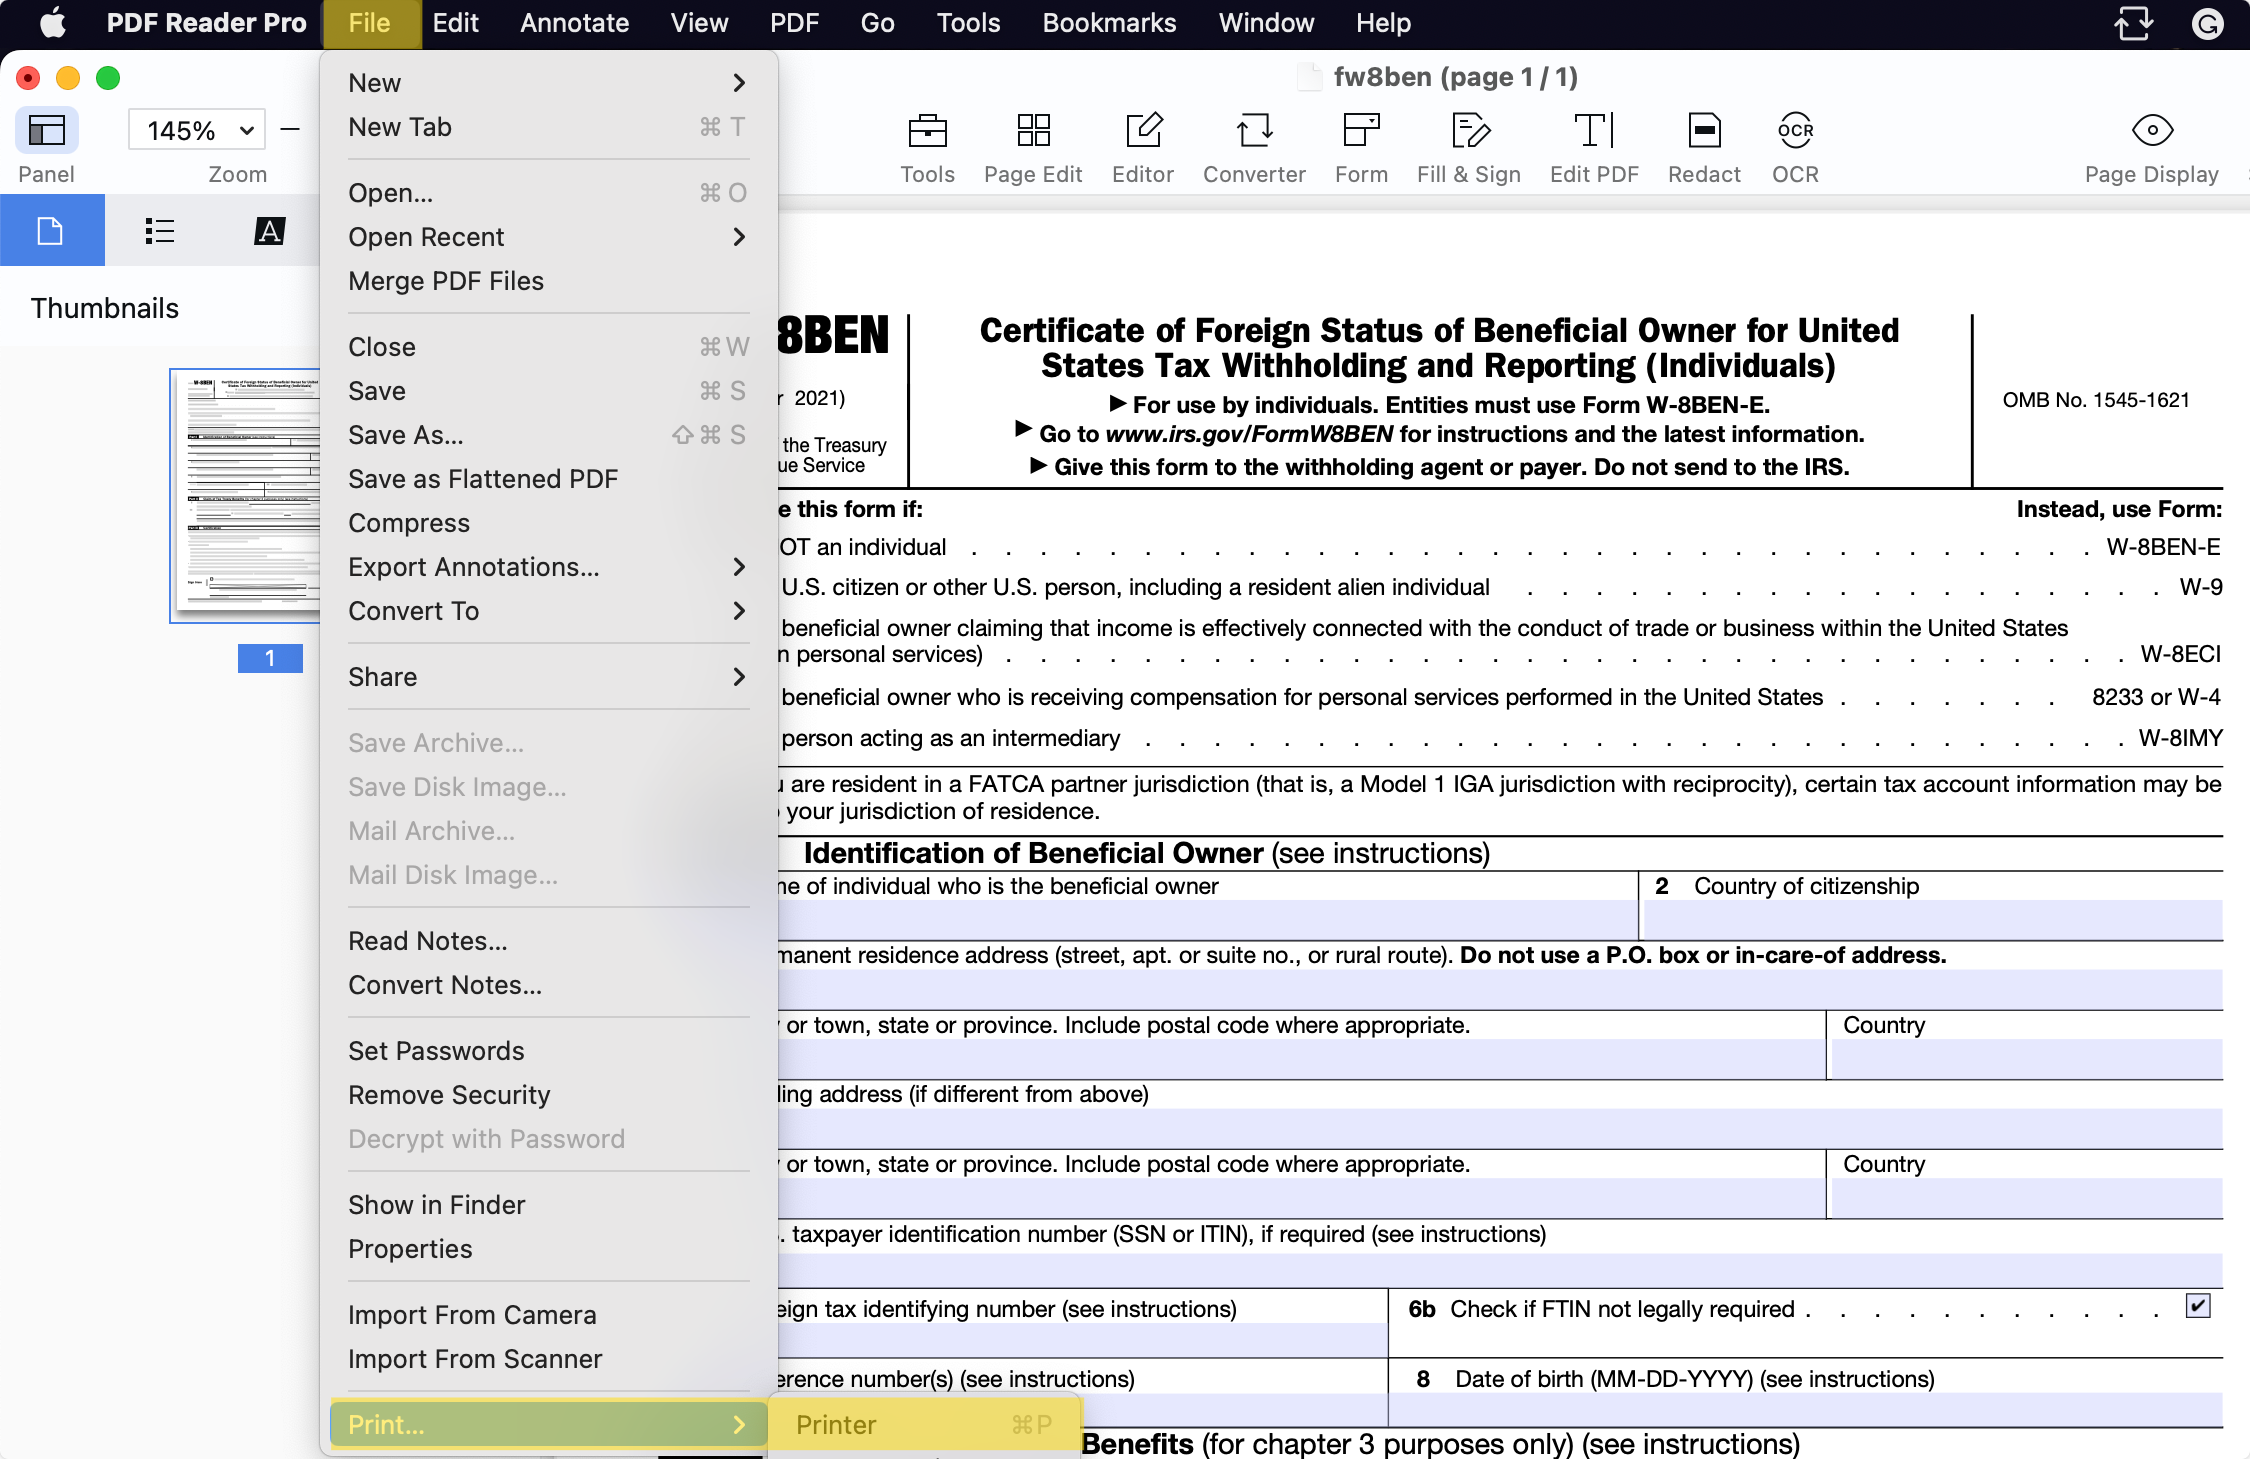Choose Open... from File menu
Image resolution: width=2250 pixels, height=1459 pixels.
click(548, 193)
